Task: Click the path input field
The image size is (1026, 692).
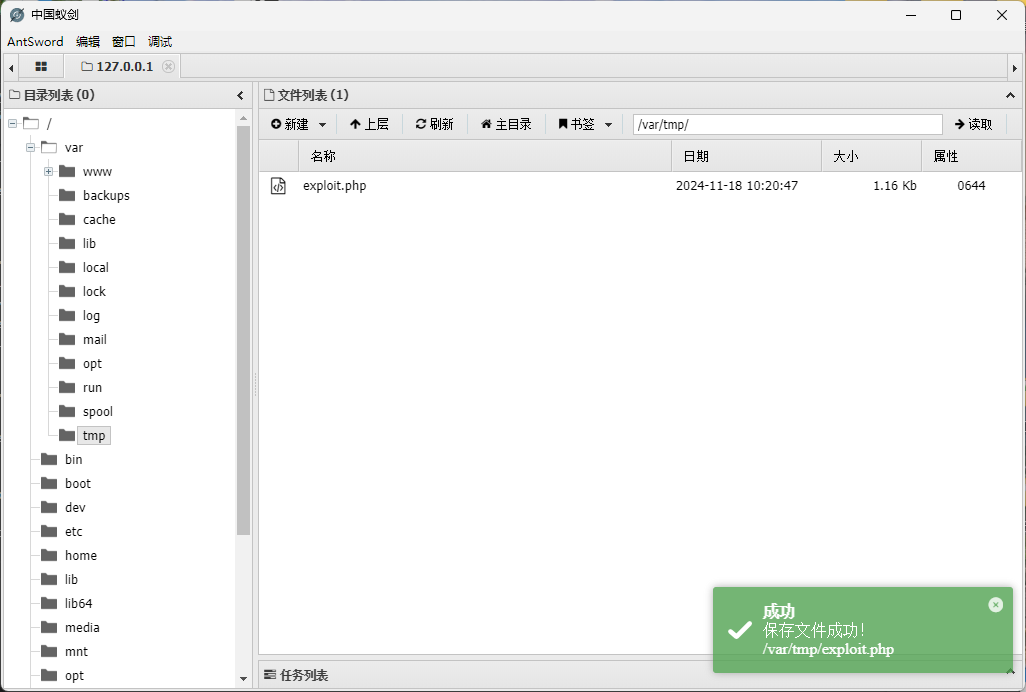Action: 787,125
